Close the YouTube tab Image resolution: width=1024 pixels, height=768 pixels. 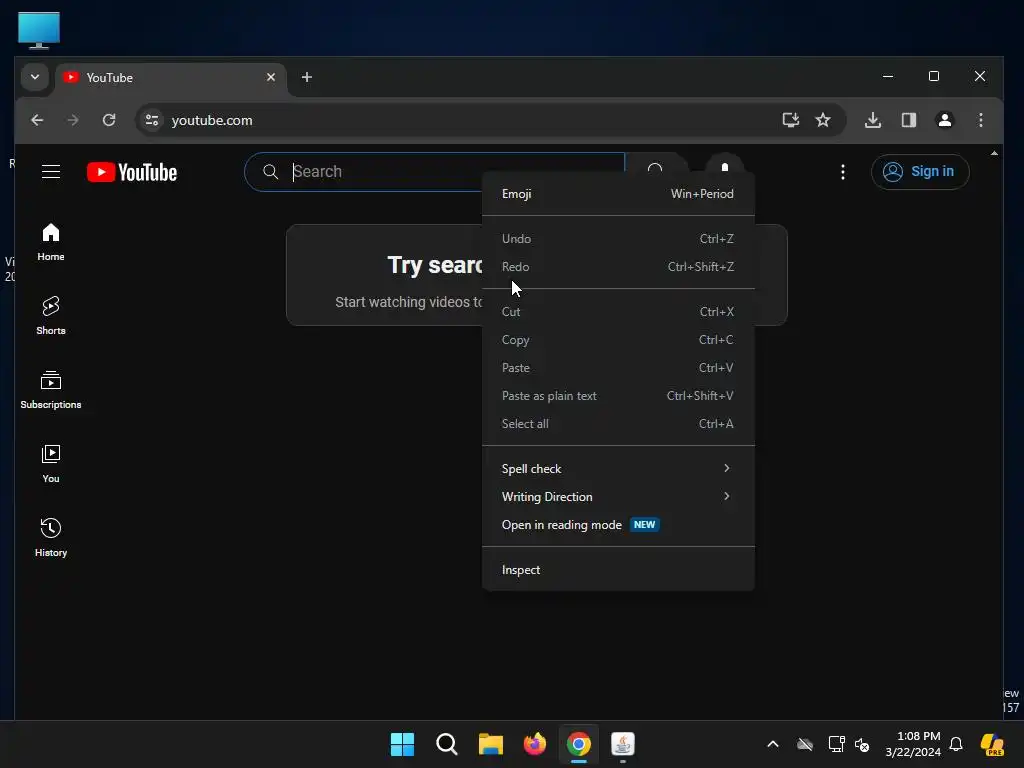(271, 77)
